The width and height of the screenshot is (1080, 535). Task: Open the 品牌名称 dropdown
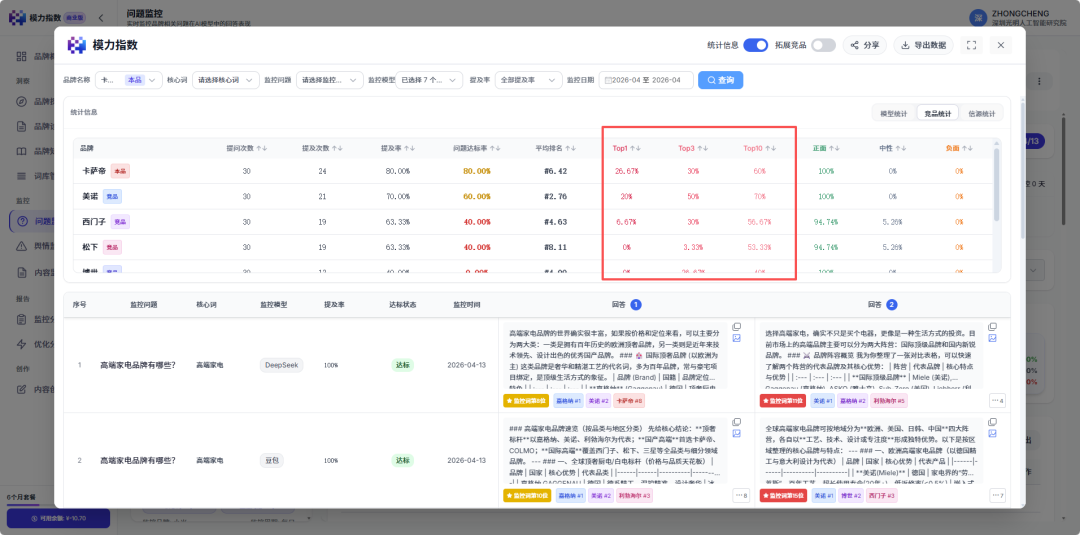click(129, 80)
